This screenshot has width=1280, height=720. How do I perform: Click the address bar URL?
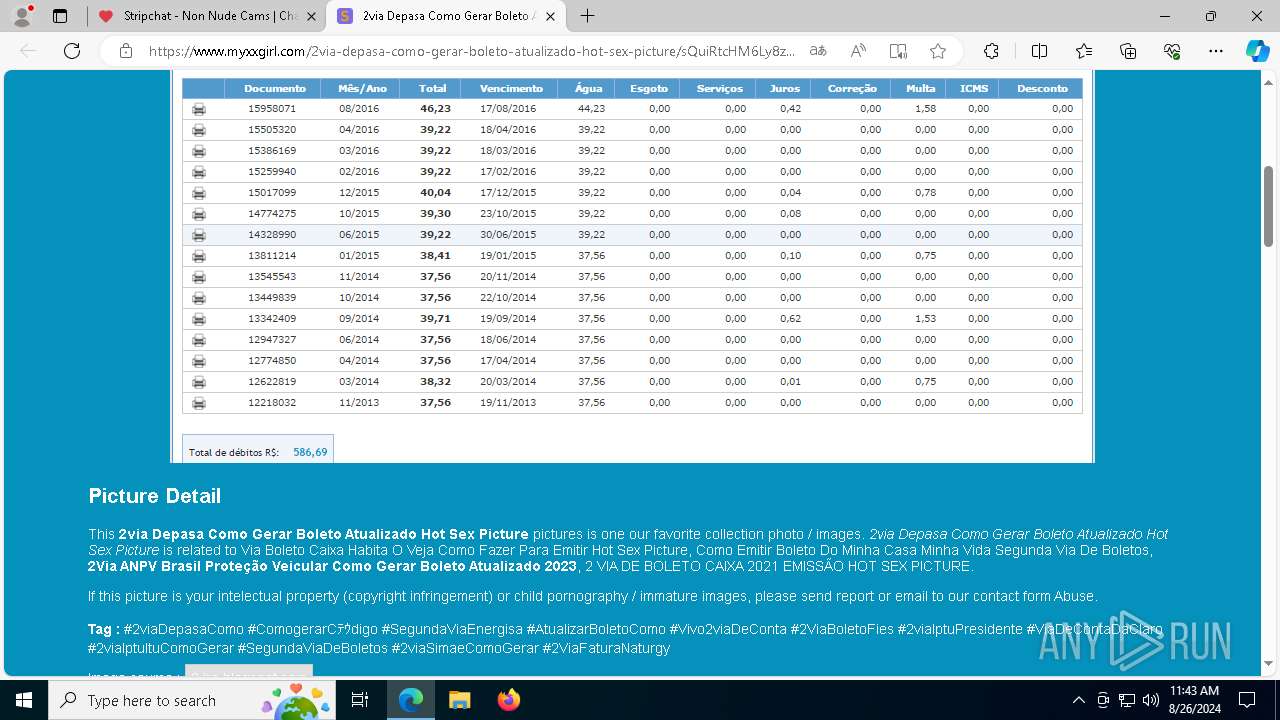tap(472, 51)
